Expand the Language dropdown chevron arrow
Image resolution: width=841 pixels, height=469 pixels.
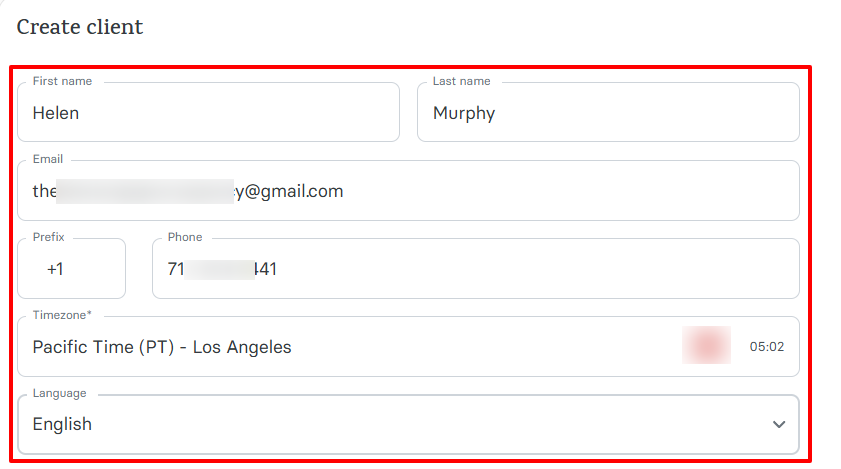[x=779, y=424]
